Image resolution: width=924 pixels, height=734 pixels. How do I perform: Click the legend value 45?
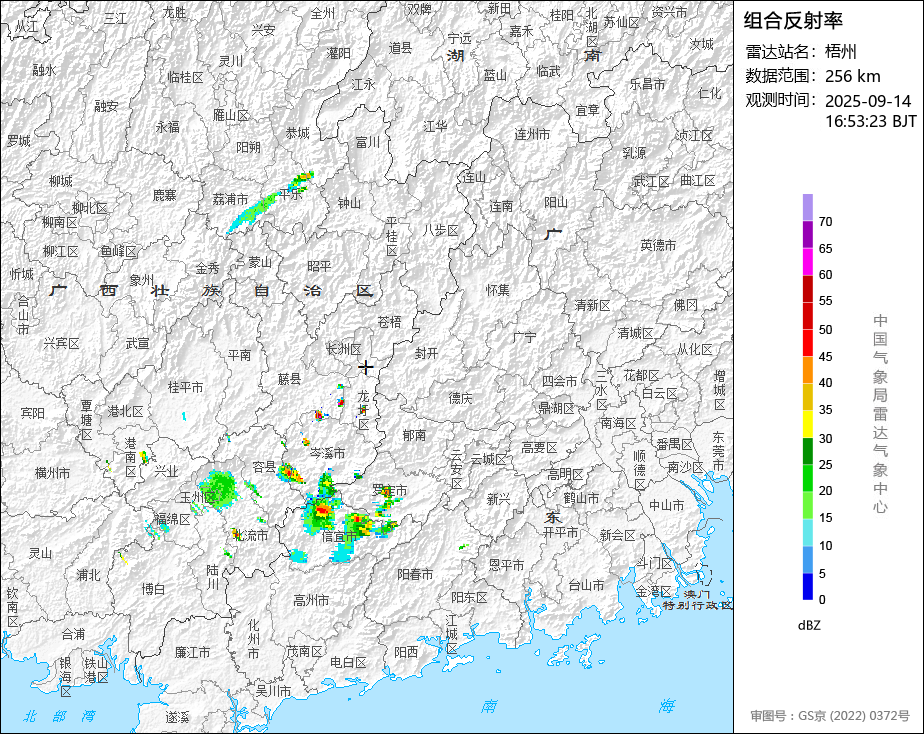coord(825,356)
